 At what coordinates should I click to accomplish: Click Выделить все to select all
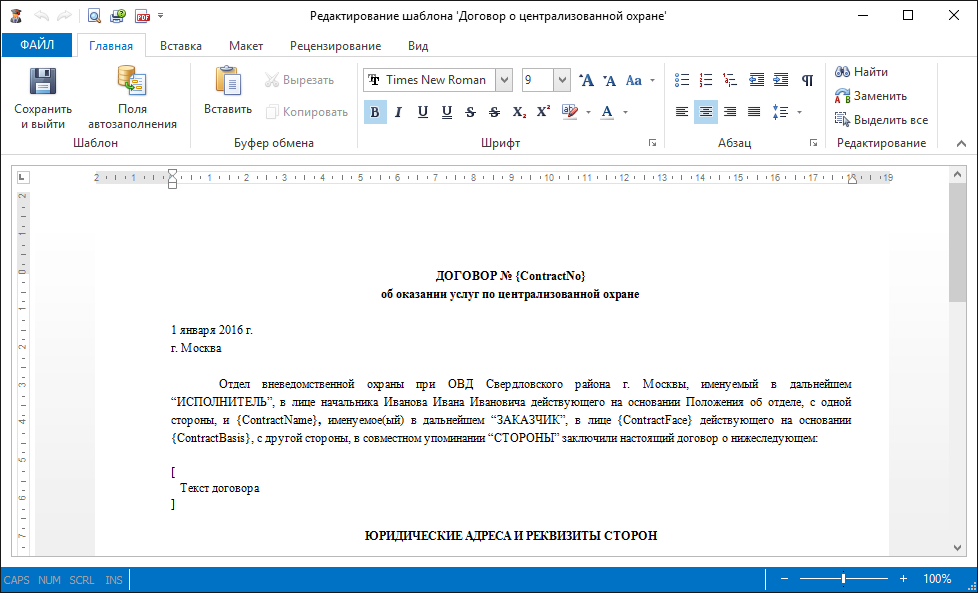881,120
